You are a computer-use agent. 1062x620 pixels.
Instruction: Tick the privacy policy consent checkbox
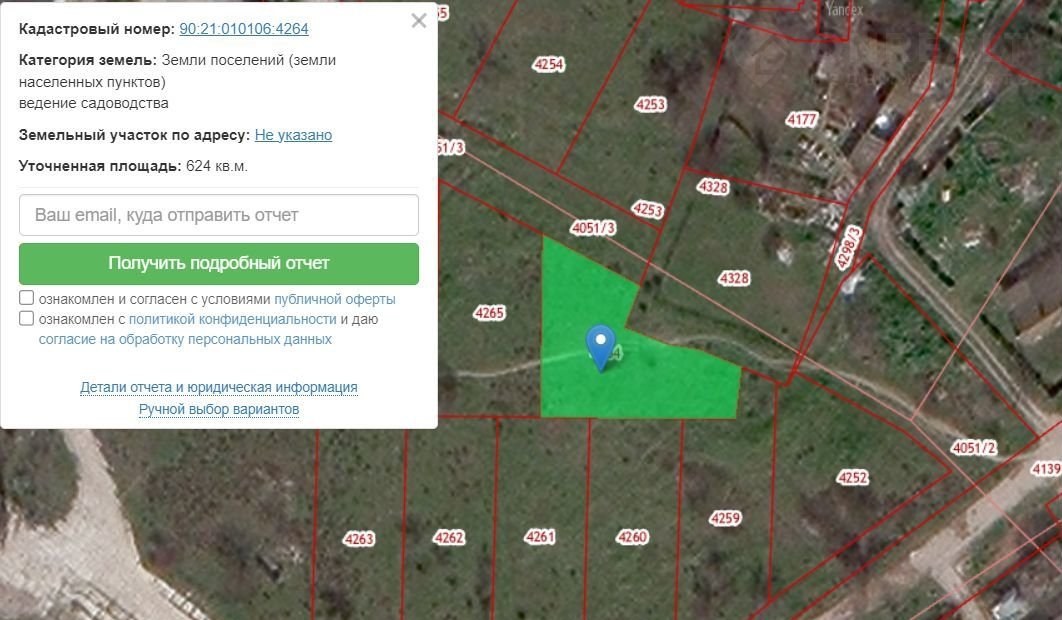pos(26,318)
